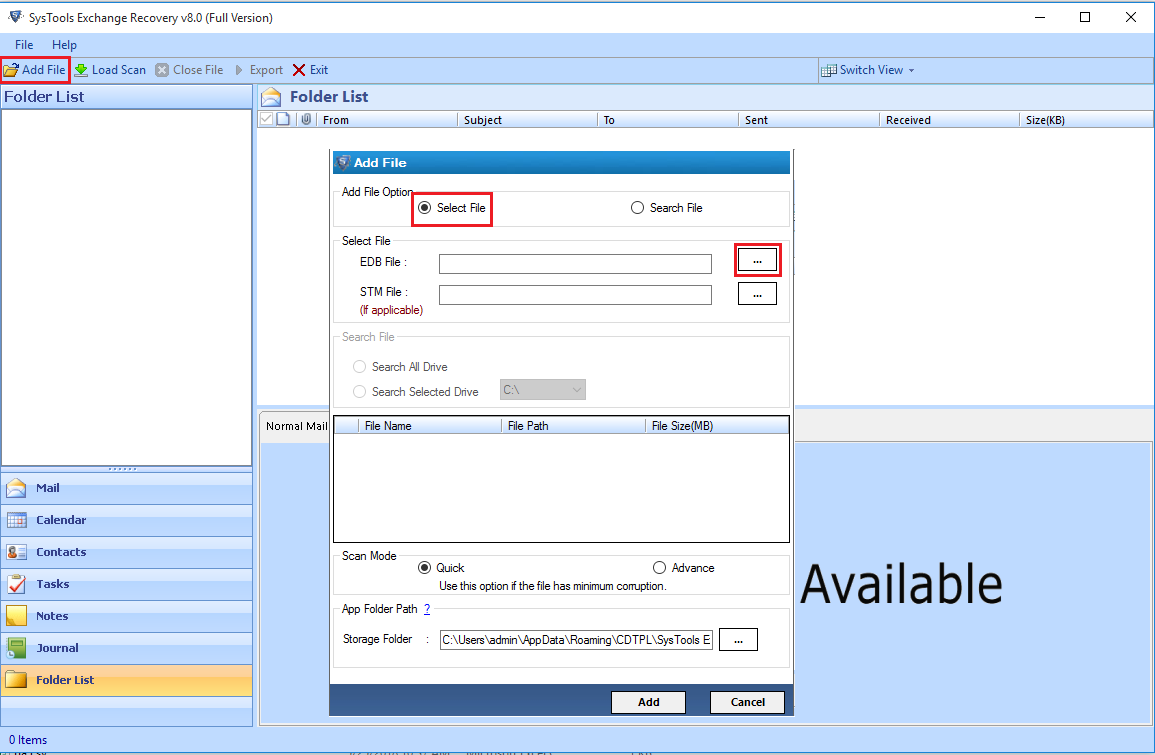Click the File Path column header
The width and height of the screenshot is (1155, 755).
[574, 426]
